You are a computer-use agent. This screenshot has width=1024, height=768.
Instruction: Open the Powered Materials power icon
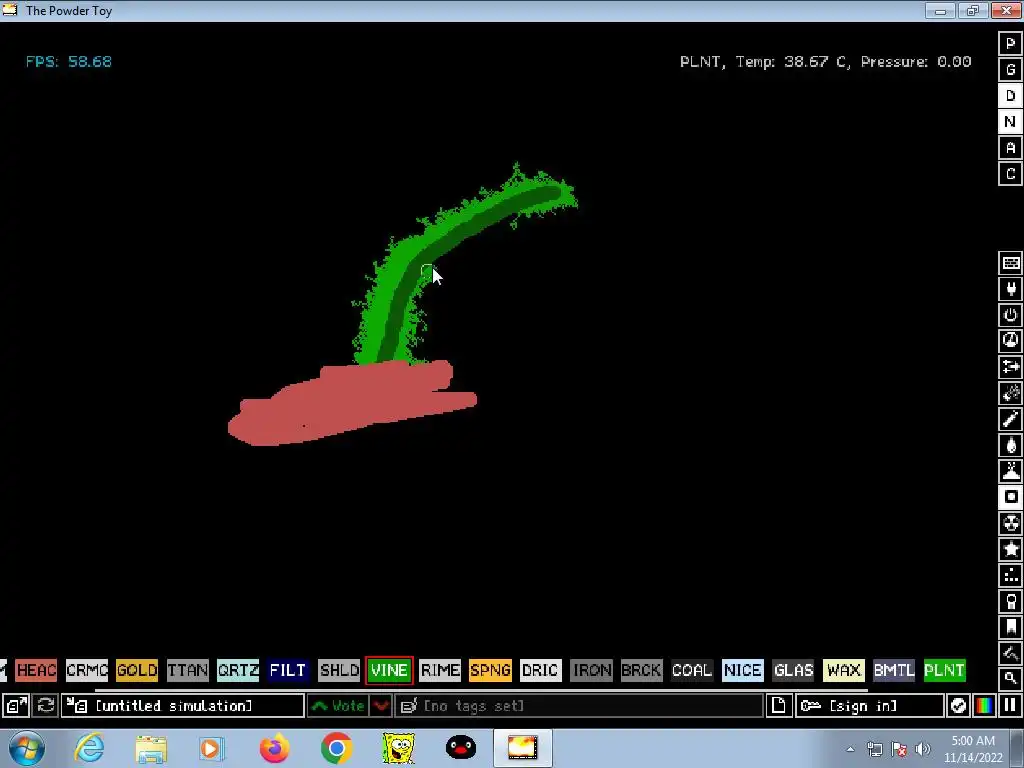1010,315
